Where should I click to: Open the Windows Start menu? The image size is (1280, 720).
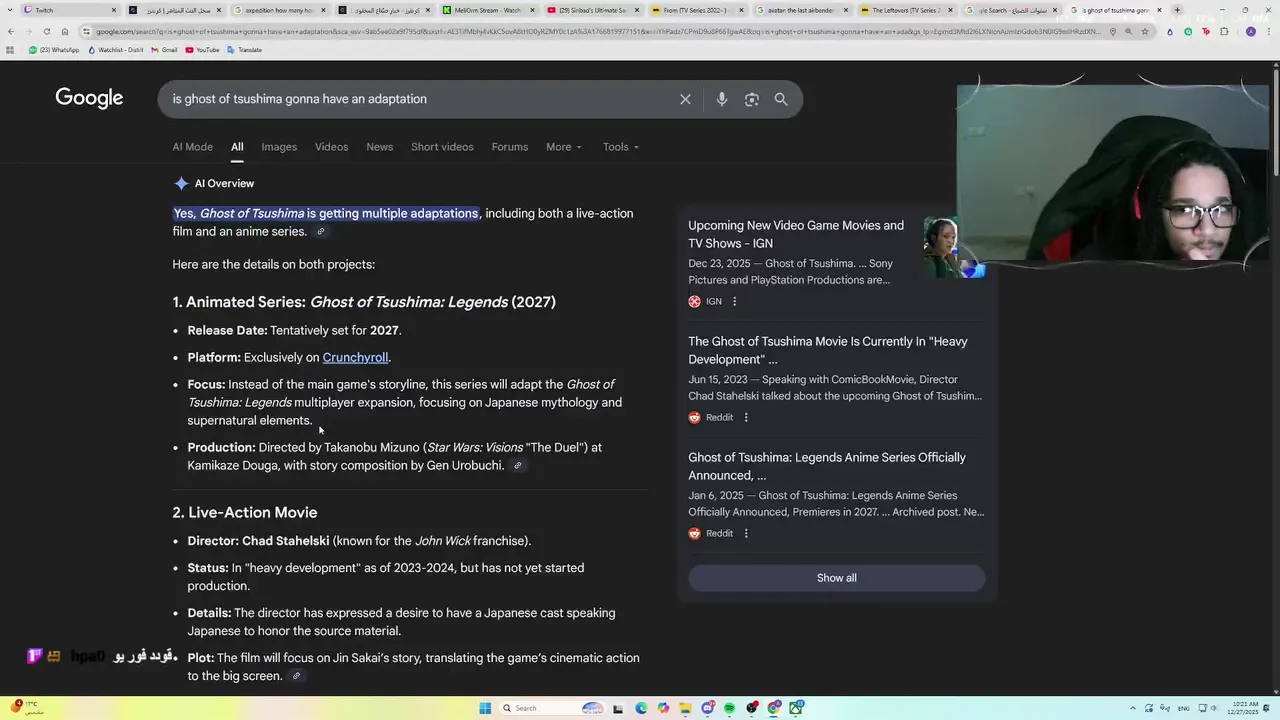485,708
